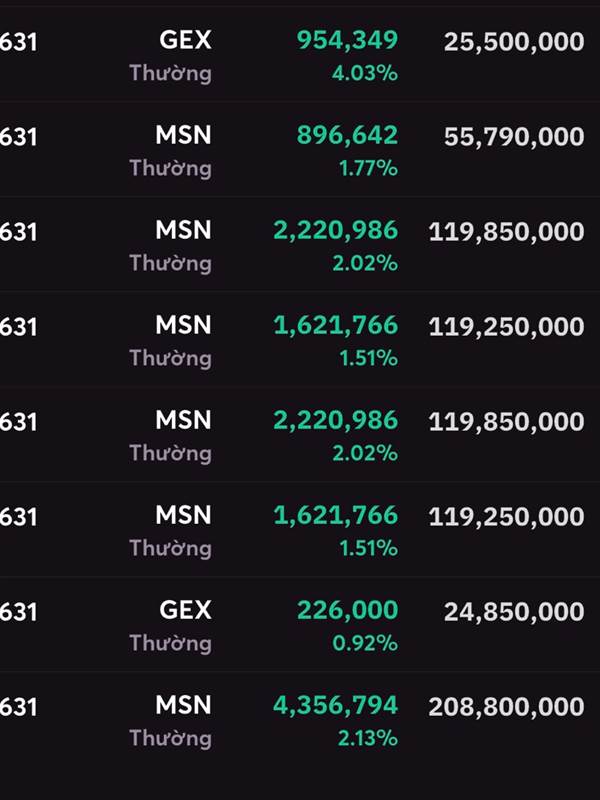Tap the 55,790,000 value amount
600x800 pixels.
[514, 137]
